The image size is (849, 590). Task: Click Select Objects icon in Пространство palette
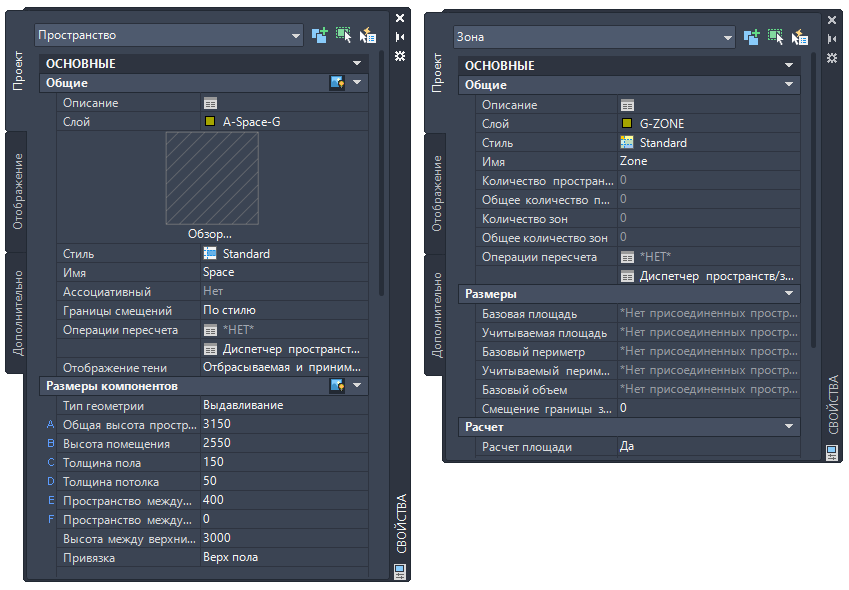click(x=343, y=35)
